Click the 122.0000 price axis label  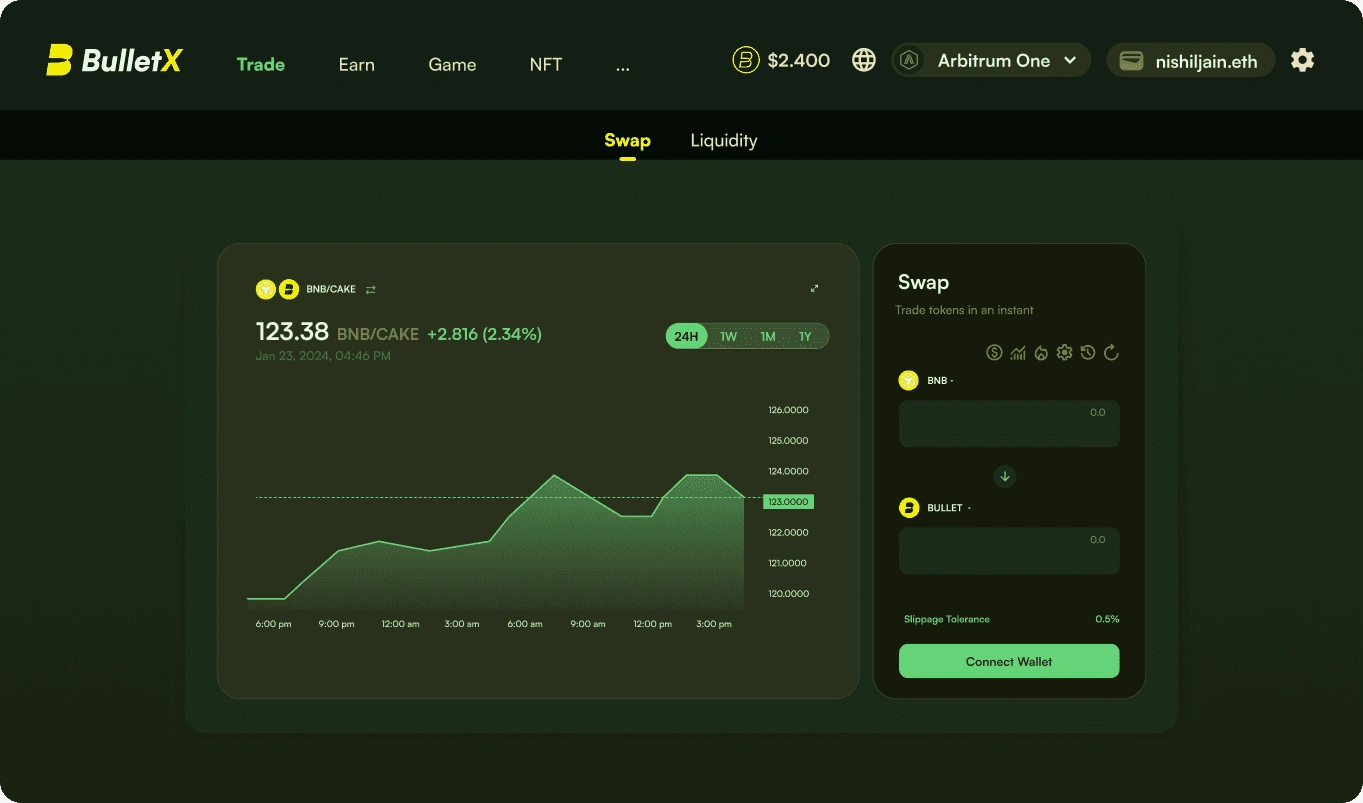pos(788,532)
